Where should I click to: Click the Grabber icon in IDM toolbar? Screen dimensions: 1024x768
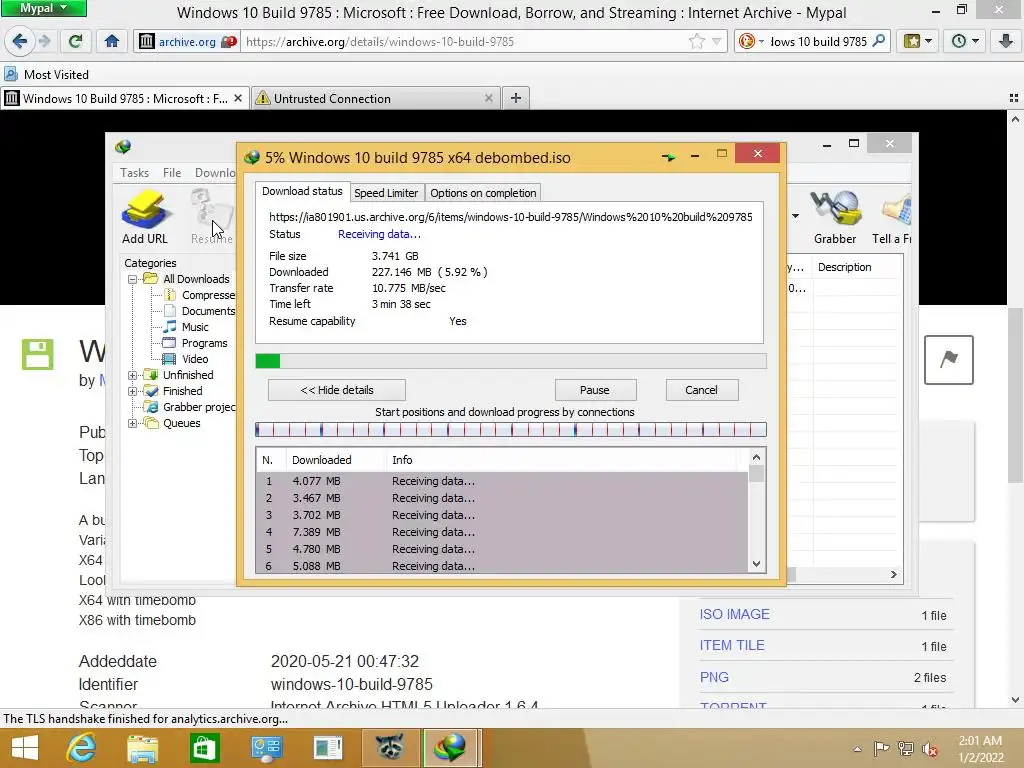(835, 217)
